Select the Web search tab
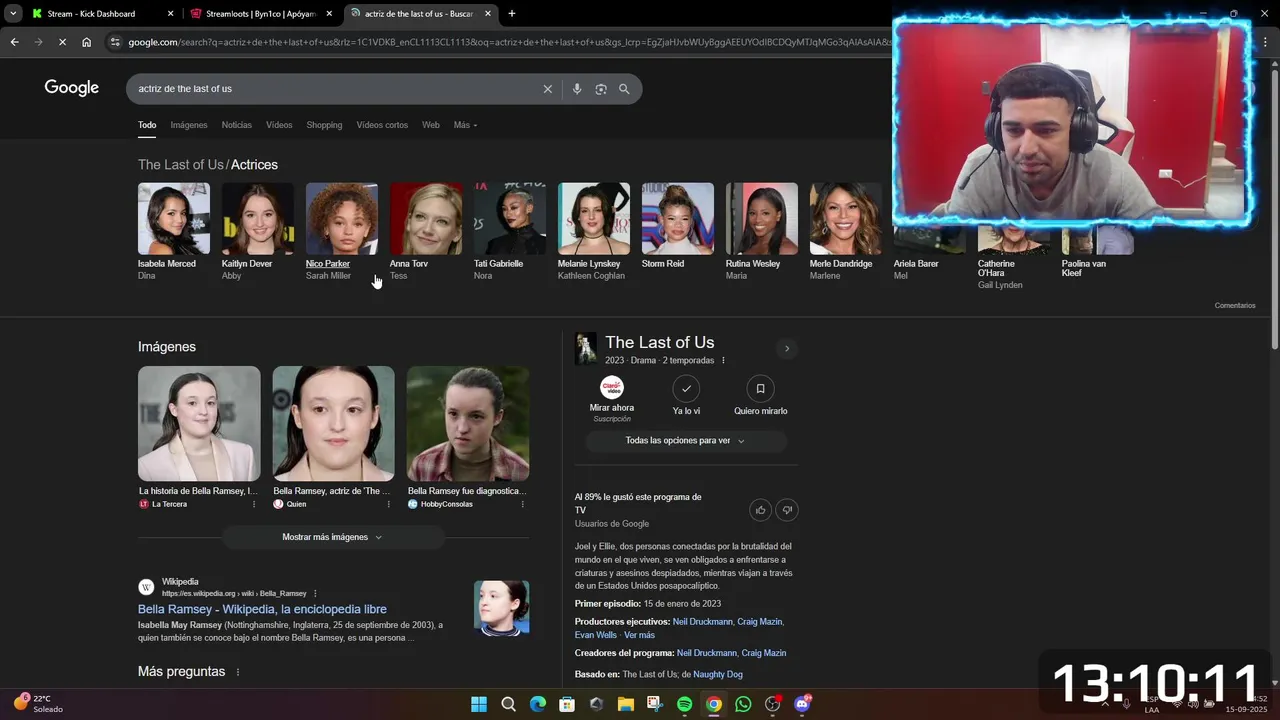 coord(431,125)
